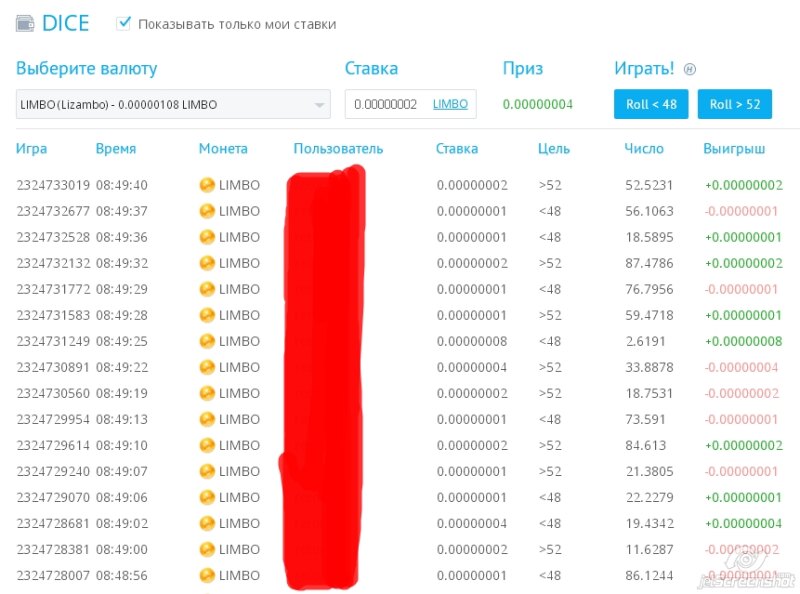Click the 'Время' column header

click(x=116, y=149)
